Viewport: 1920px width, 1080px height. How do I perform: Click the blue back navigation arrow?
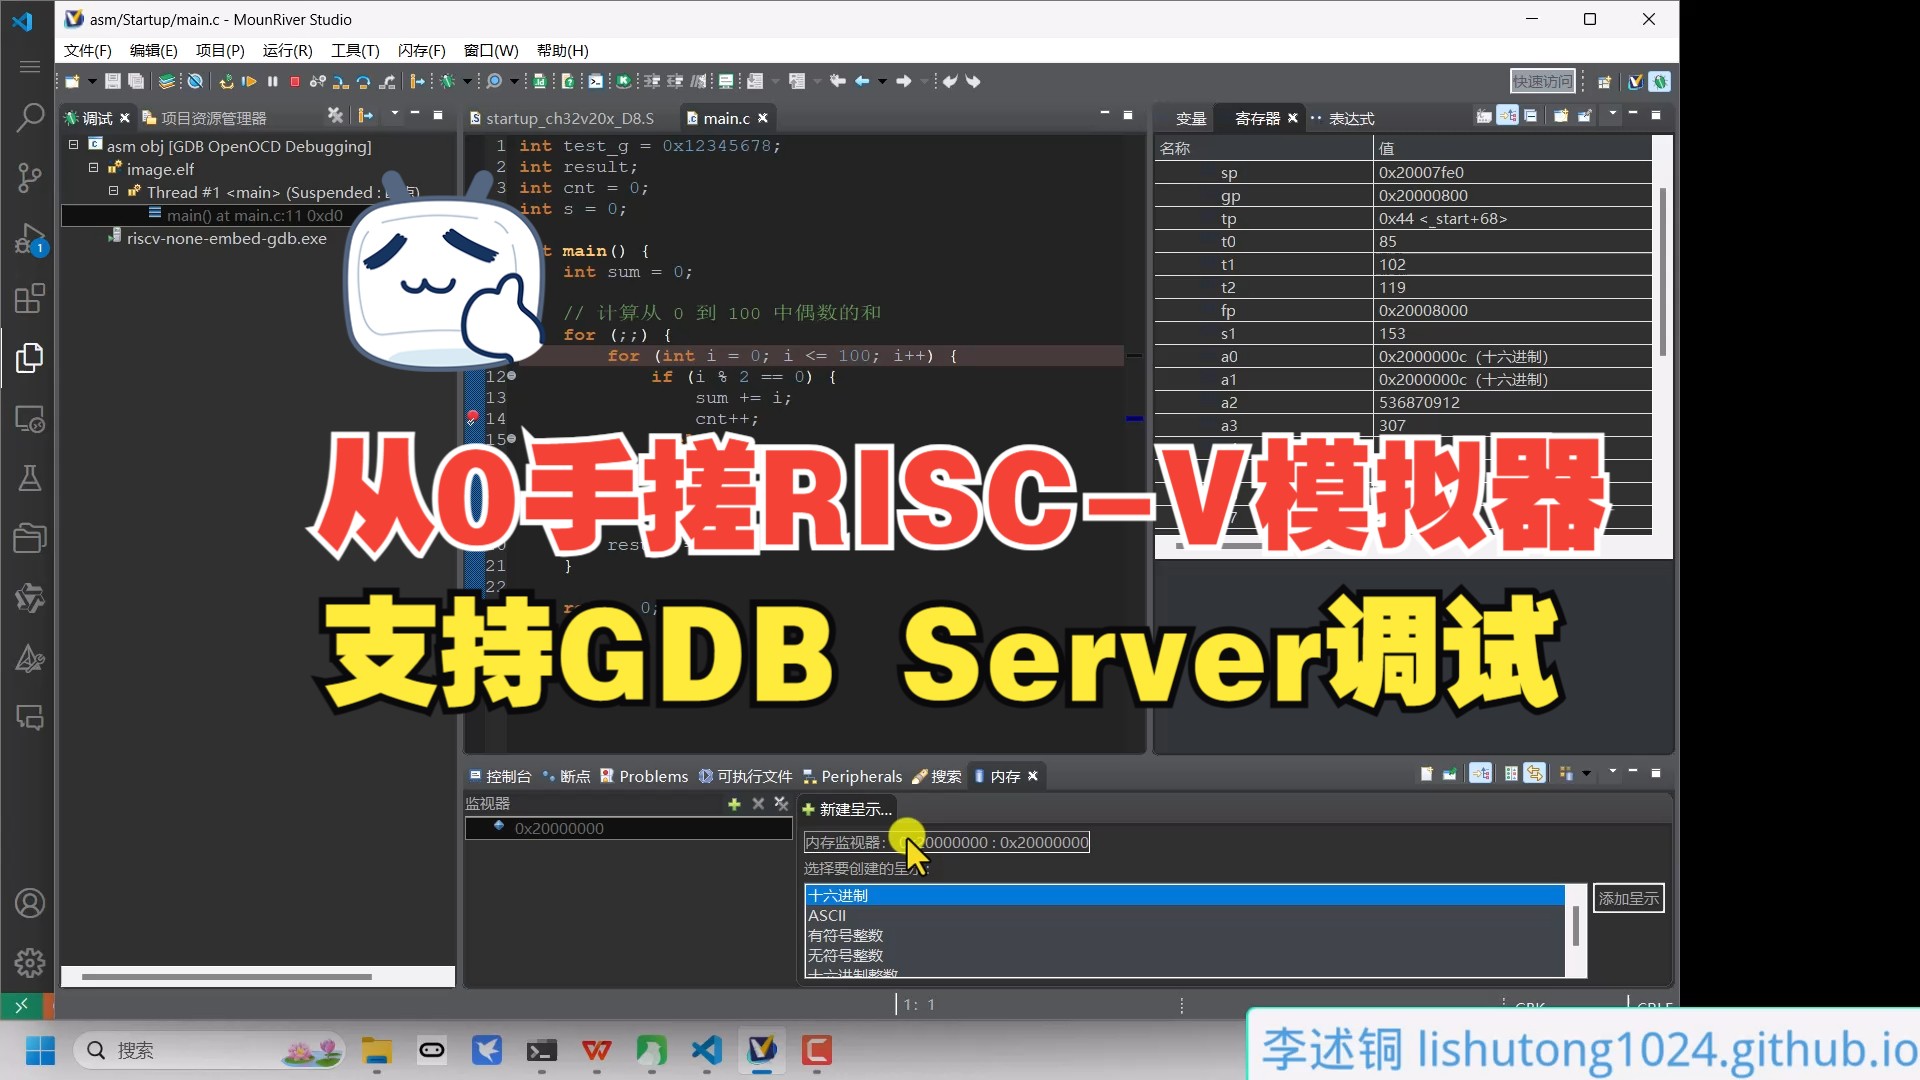point(862,81)
